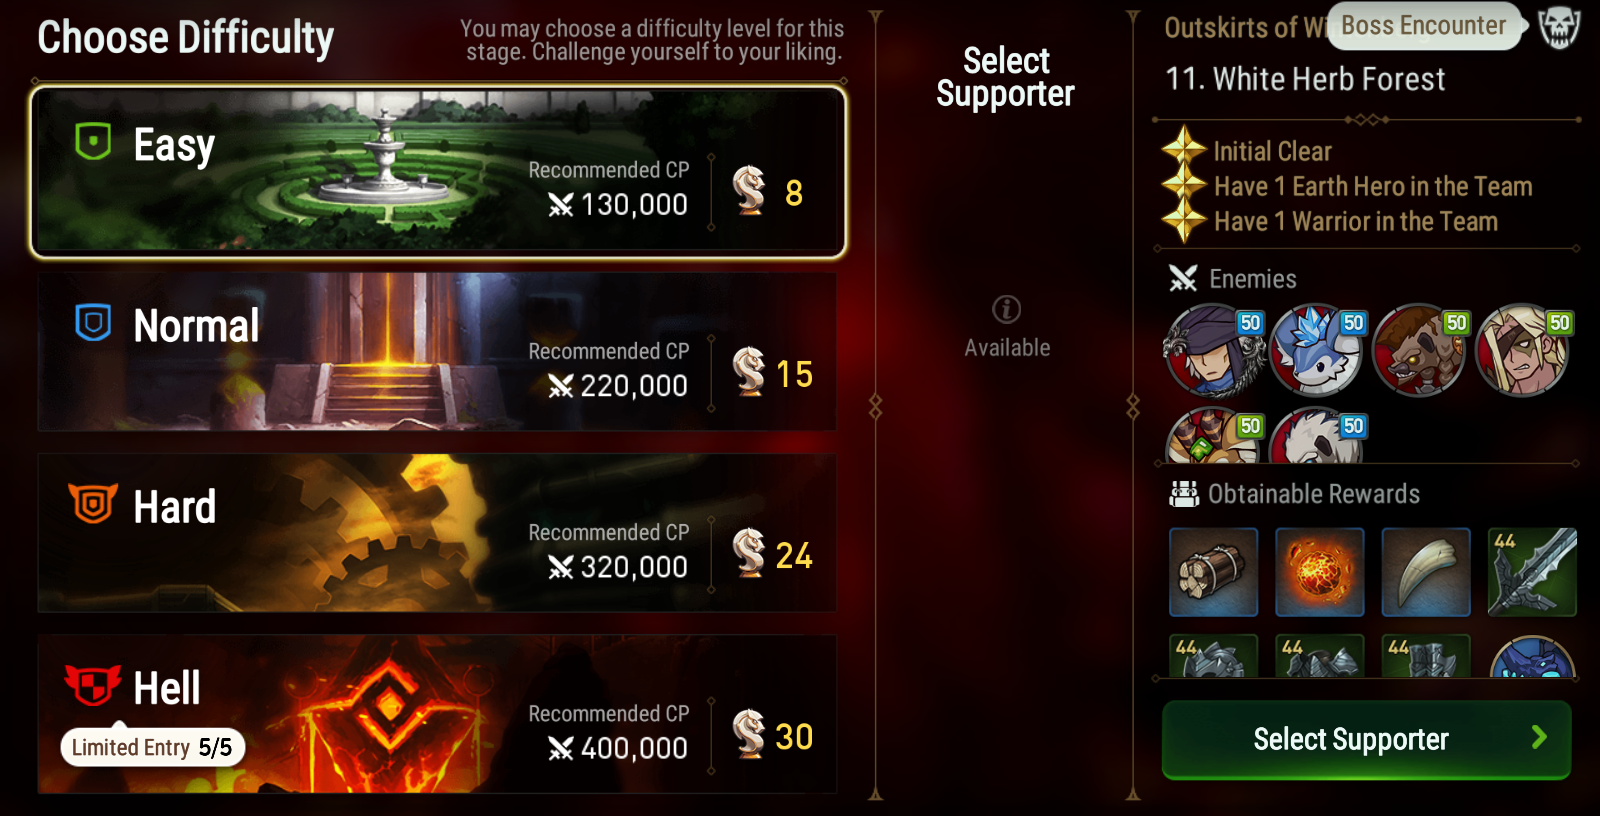Check the wood log reward item
Image resolution: width=1600 pixels, height=816 pixels.
click(x=1214, y=572)
